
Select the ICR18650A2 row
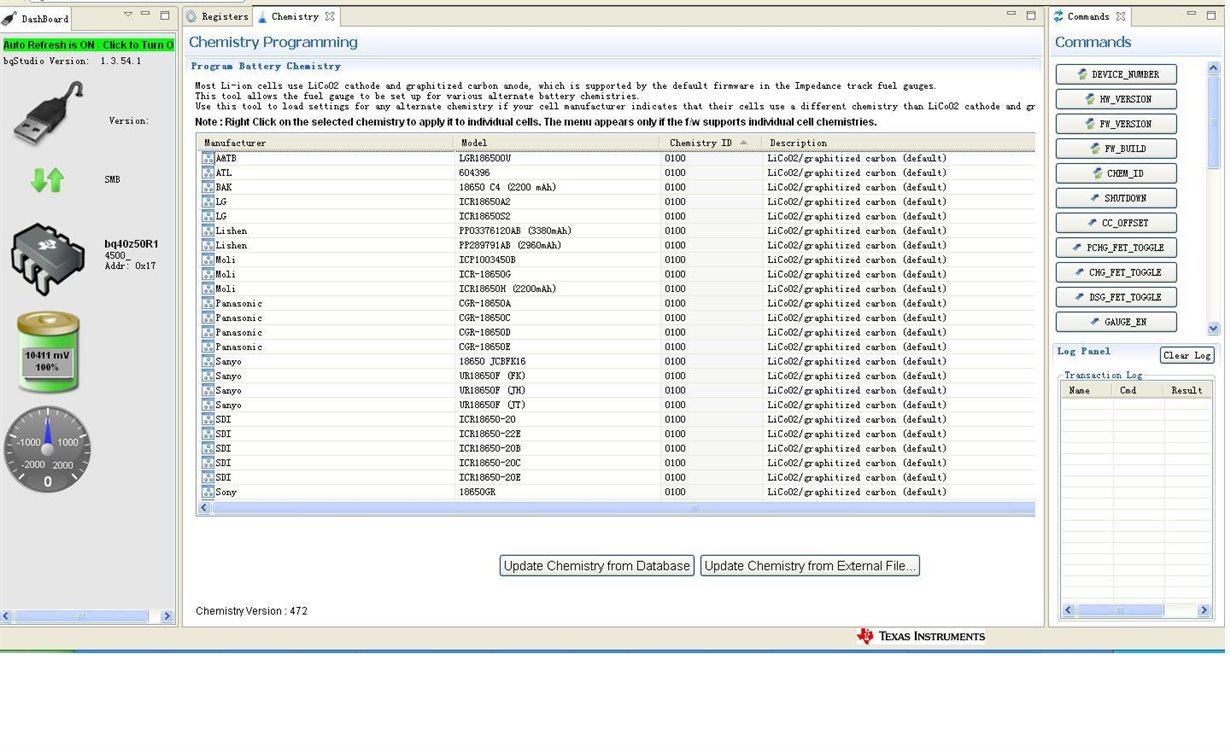tap(616, 202)
